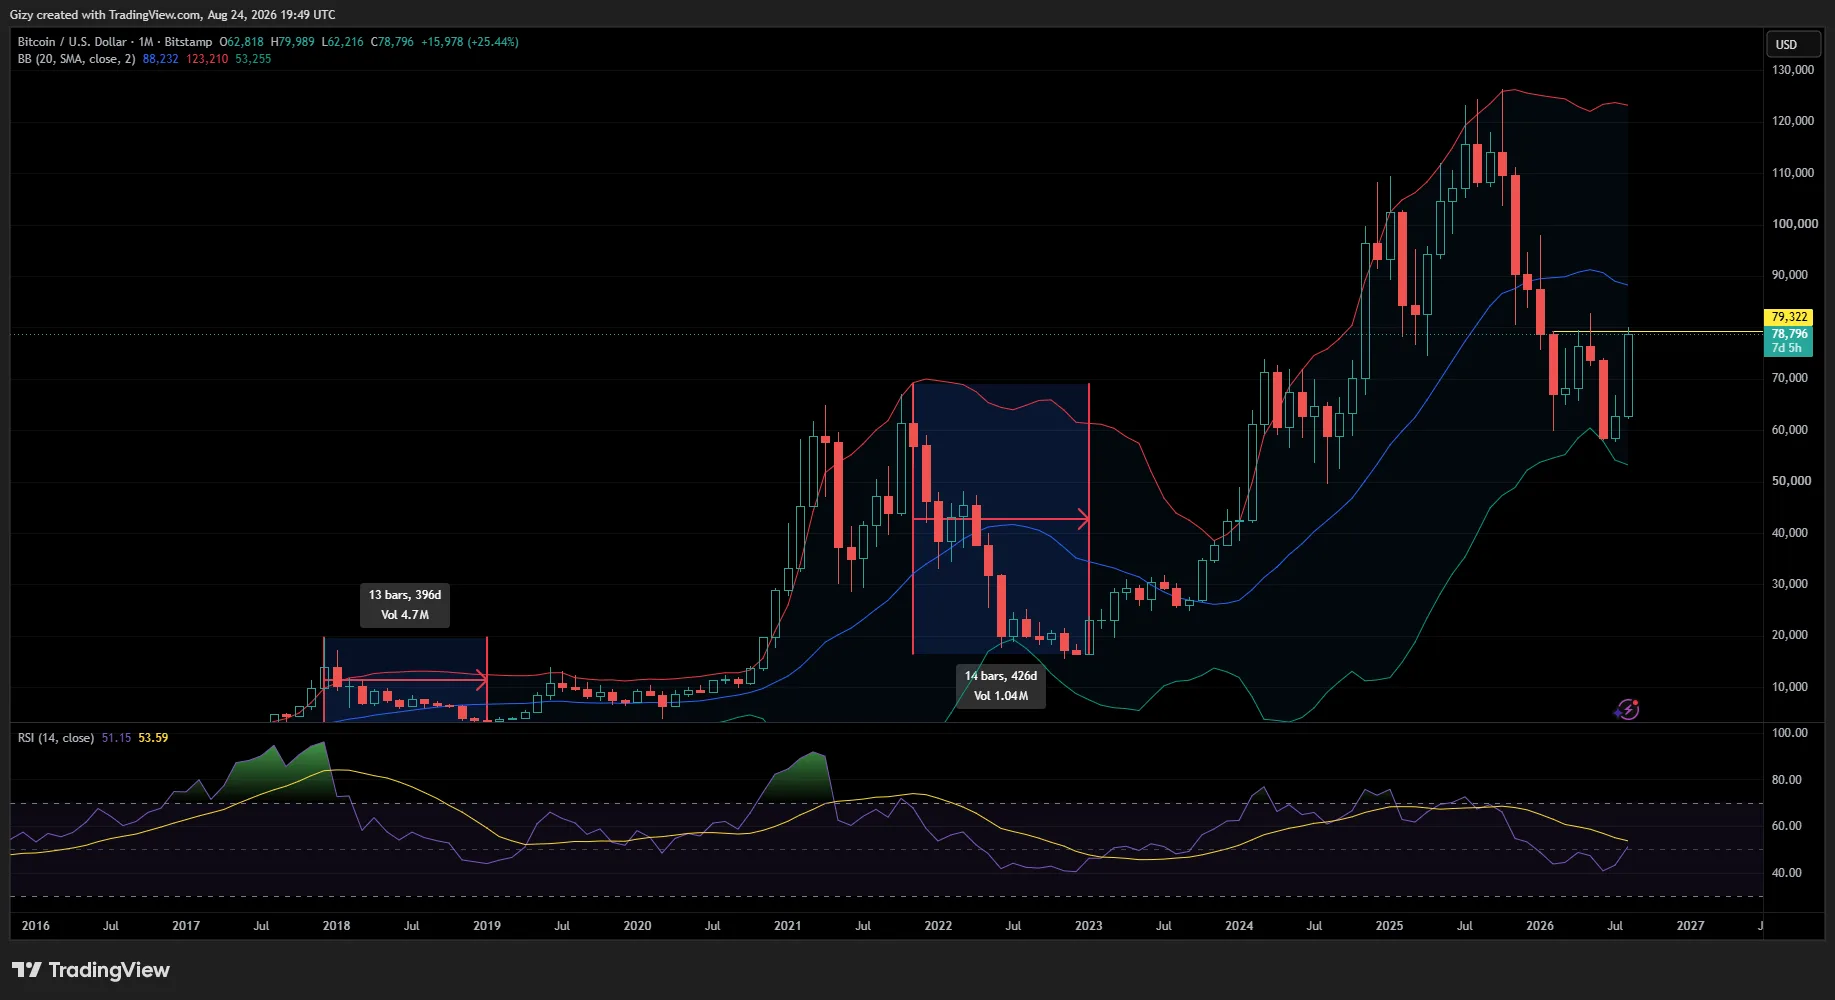Click 2024 on the time axis

point(1239,926)
